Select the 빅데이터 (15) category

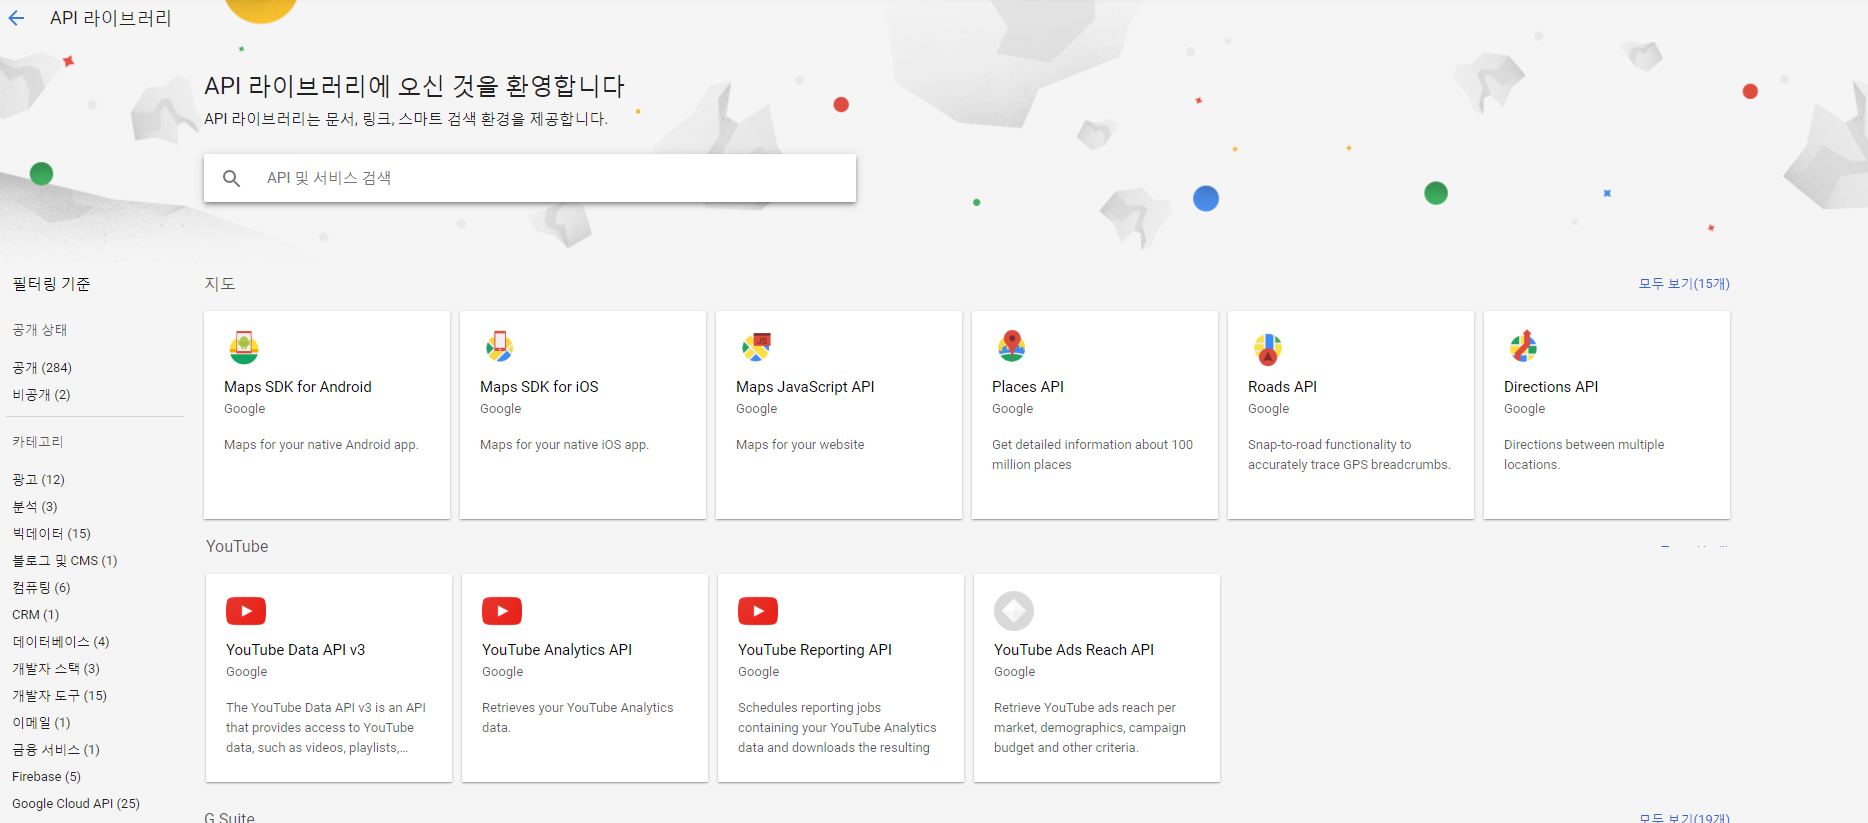(x=51, y=534)
